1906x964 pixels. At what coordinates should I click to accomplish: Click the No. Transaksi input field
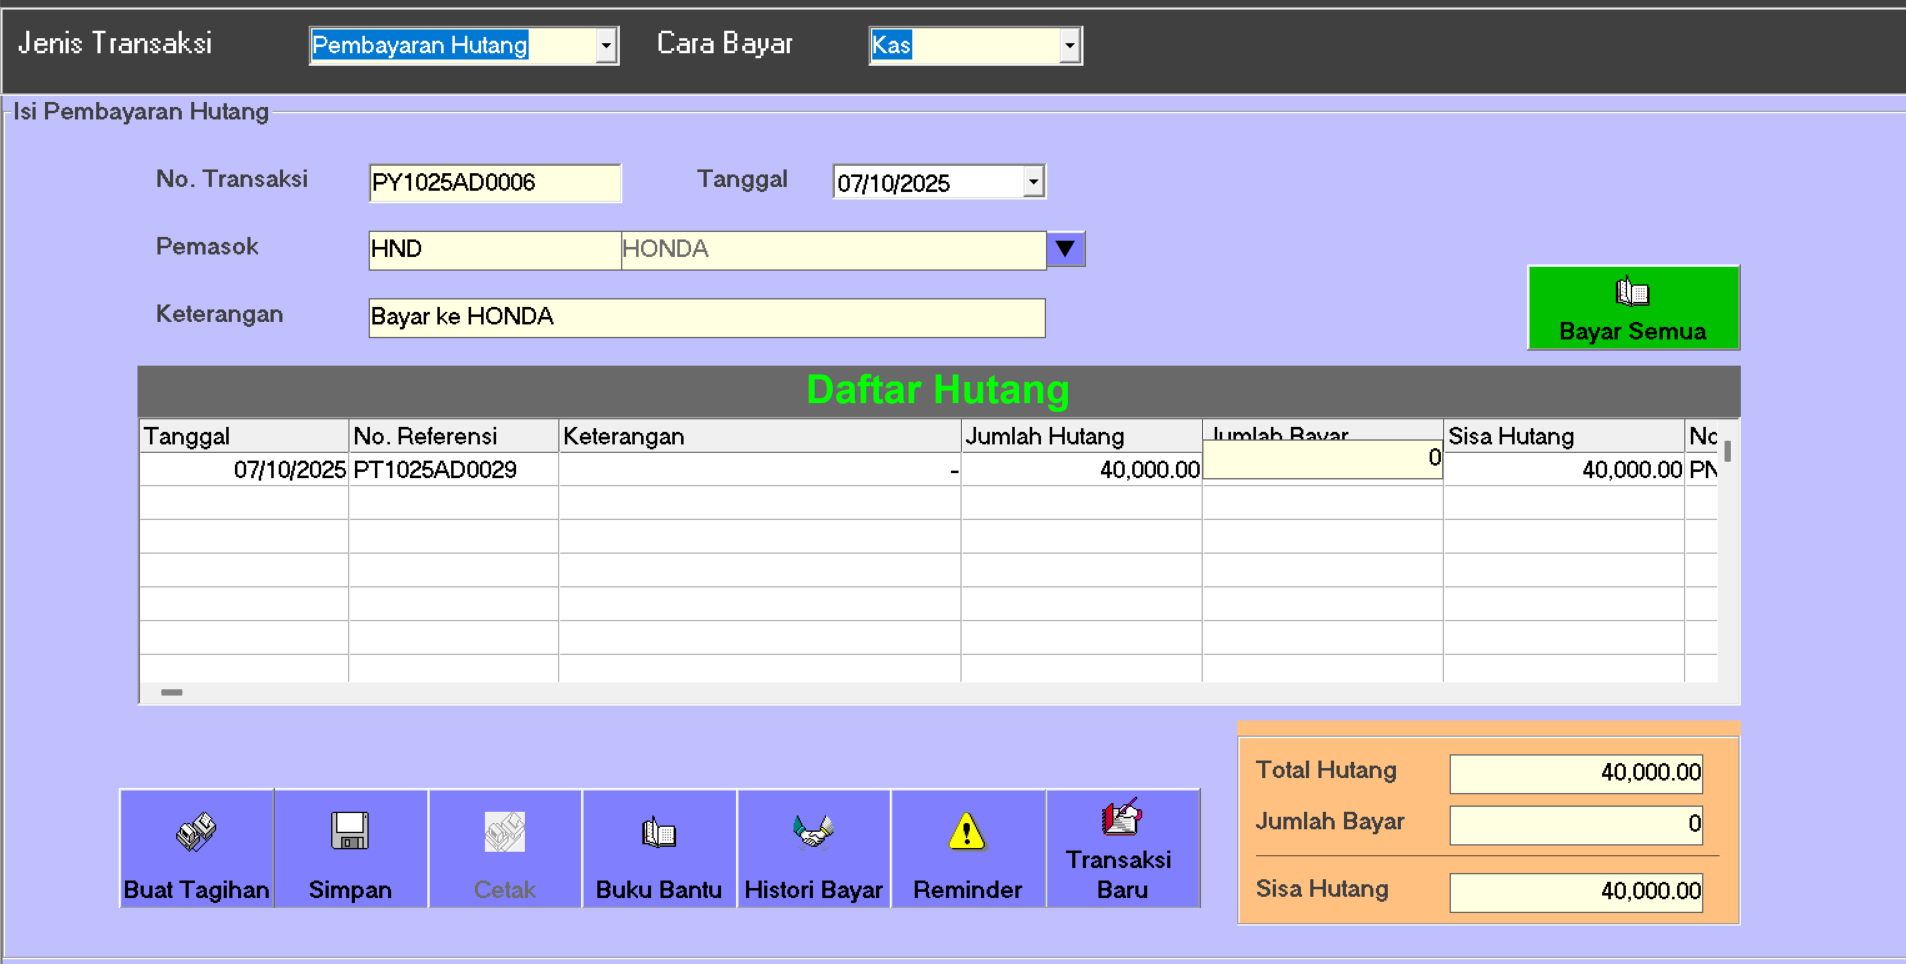[x=494, y=183]
